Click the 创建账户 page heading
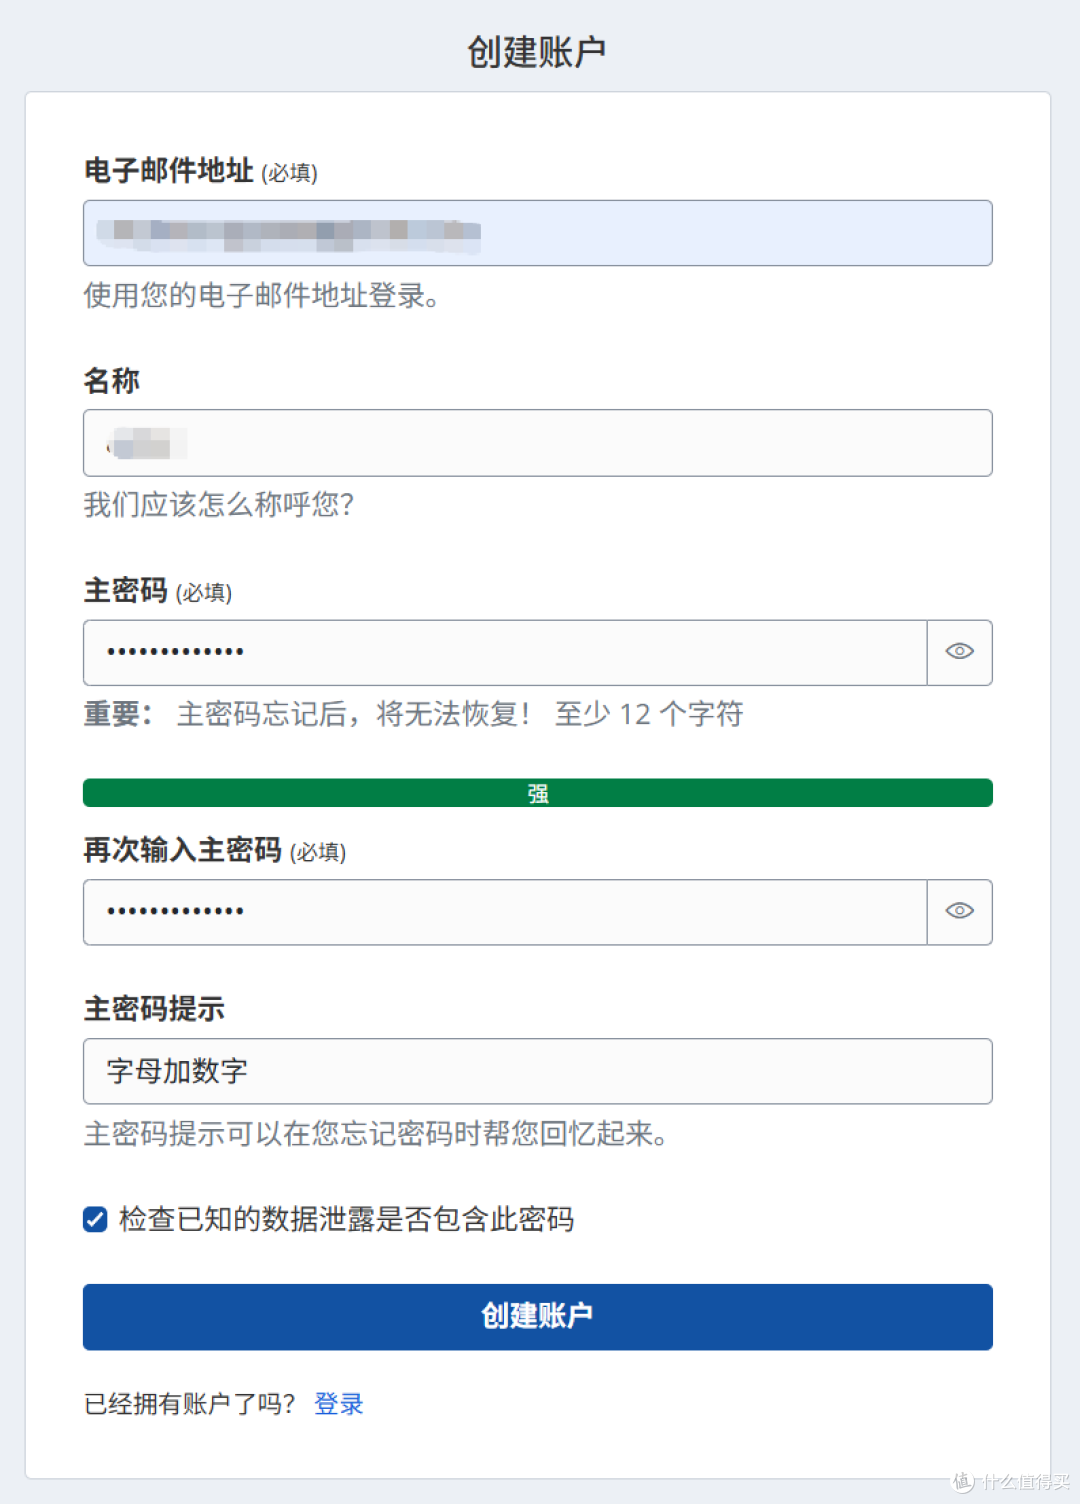This screenshot has height=1504, width=1080. 537,51
